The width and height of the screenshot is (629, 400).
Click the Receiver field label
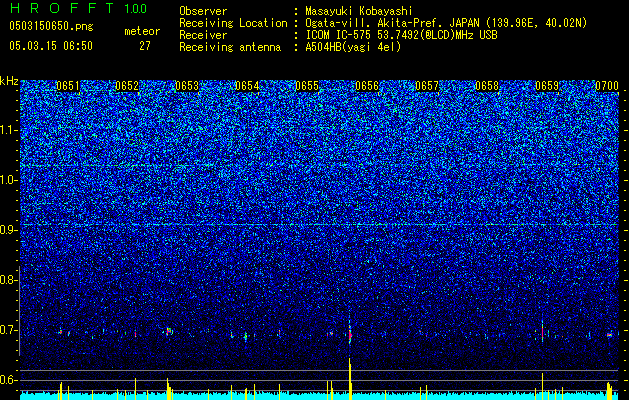coord(203,35)
